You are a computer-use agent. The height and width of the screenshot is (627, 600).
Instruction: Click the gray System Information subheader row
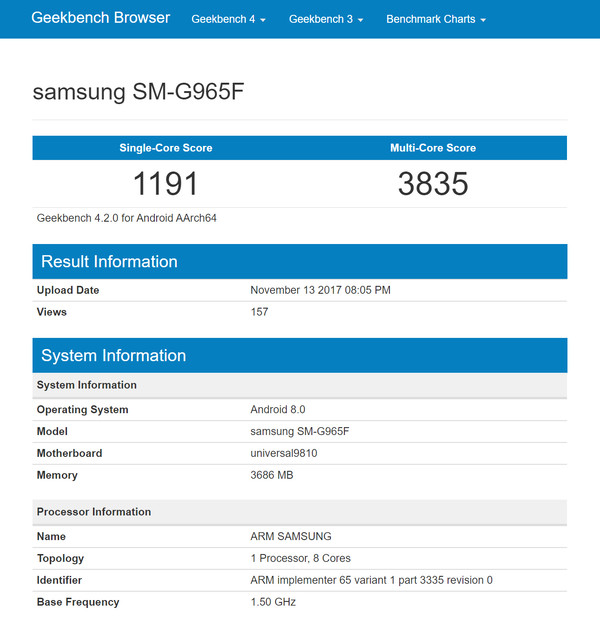click(x=300, y=385)
